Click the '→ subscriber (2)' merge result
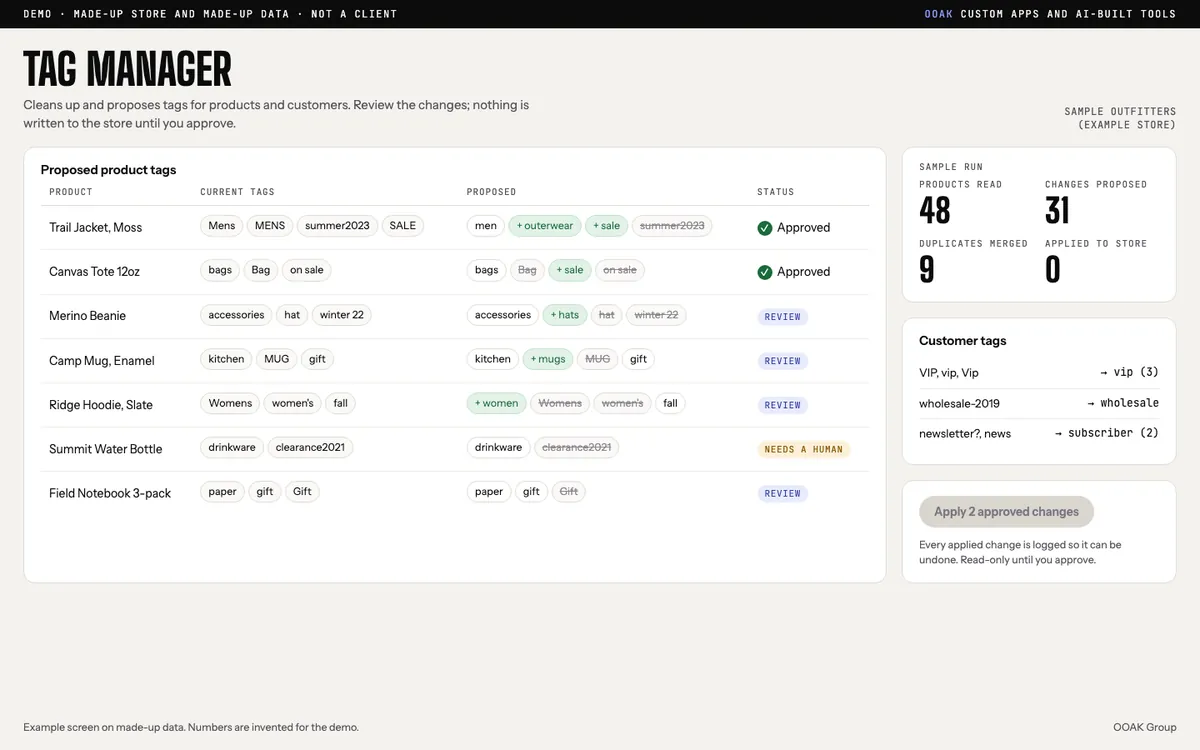The image size is (1200, 750). [1107, 433]
